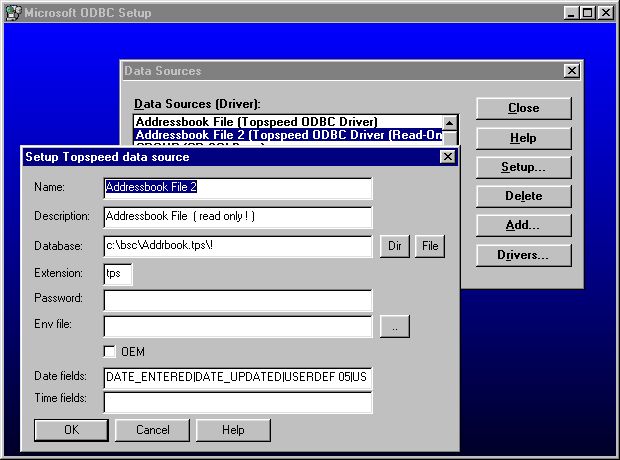Click the empty Time fields box
The image size is (620, 460).
(238, 402)
